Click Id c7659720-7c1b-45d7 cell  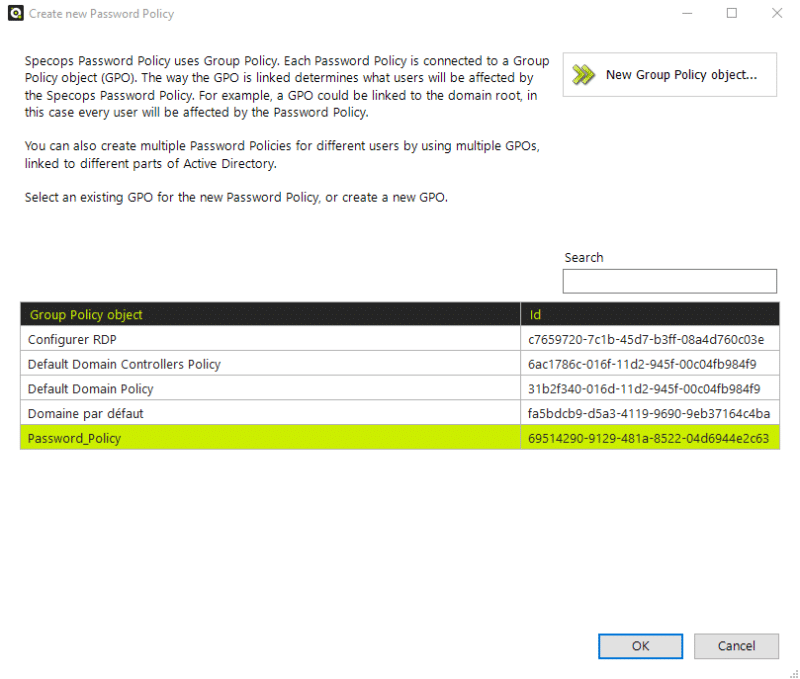click(x=650, y=339)
